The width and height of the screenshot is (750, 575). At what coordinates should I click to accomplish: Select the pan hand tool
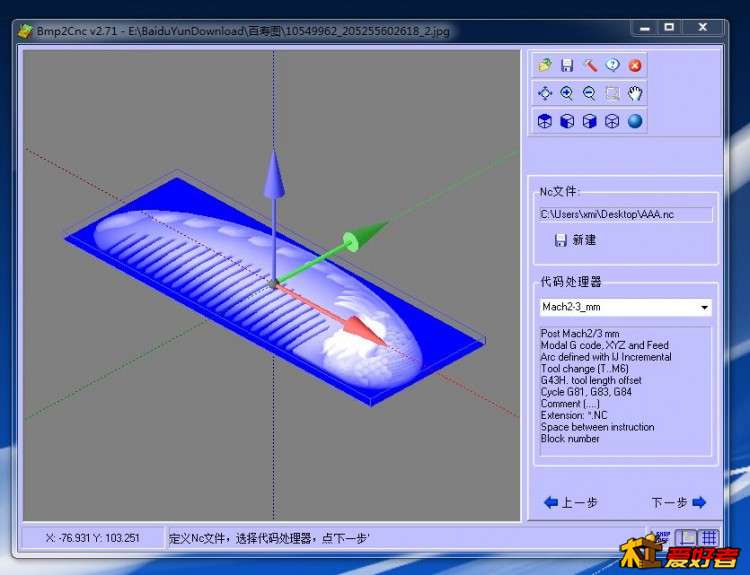[635, 93]
